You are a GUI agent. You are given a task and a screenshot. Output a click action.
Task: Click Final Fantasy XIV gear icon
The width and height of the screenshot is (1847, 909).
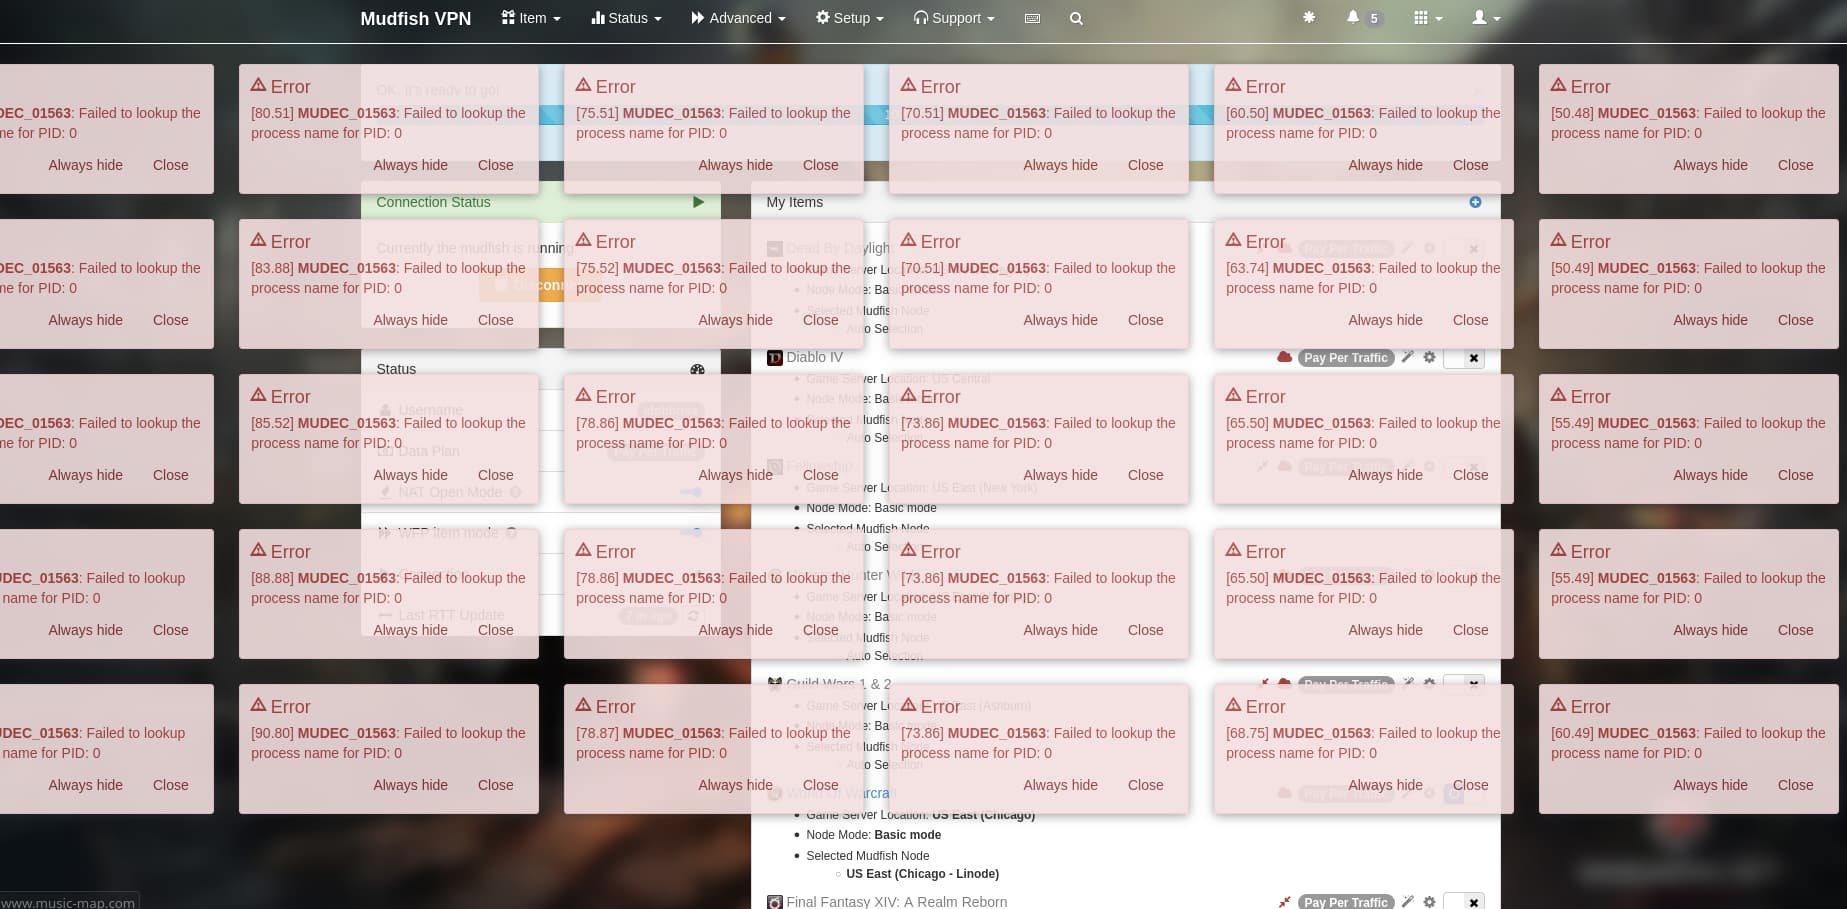(1429, 901)
